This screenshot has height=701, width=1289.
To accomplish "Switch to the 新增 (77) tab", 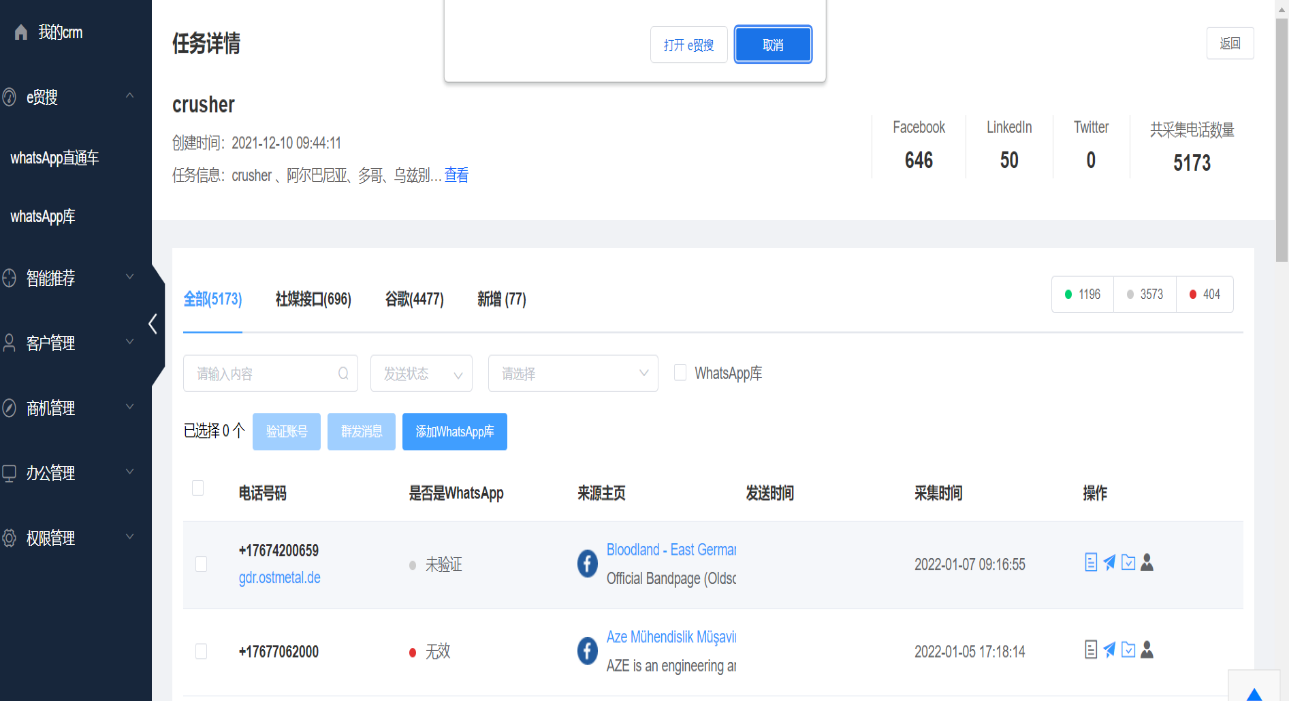I will point(501,299).
